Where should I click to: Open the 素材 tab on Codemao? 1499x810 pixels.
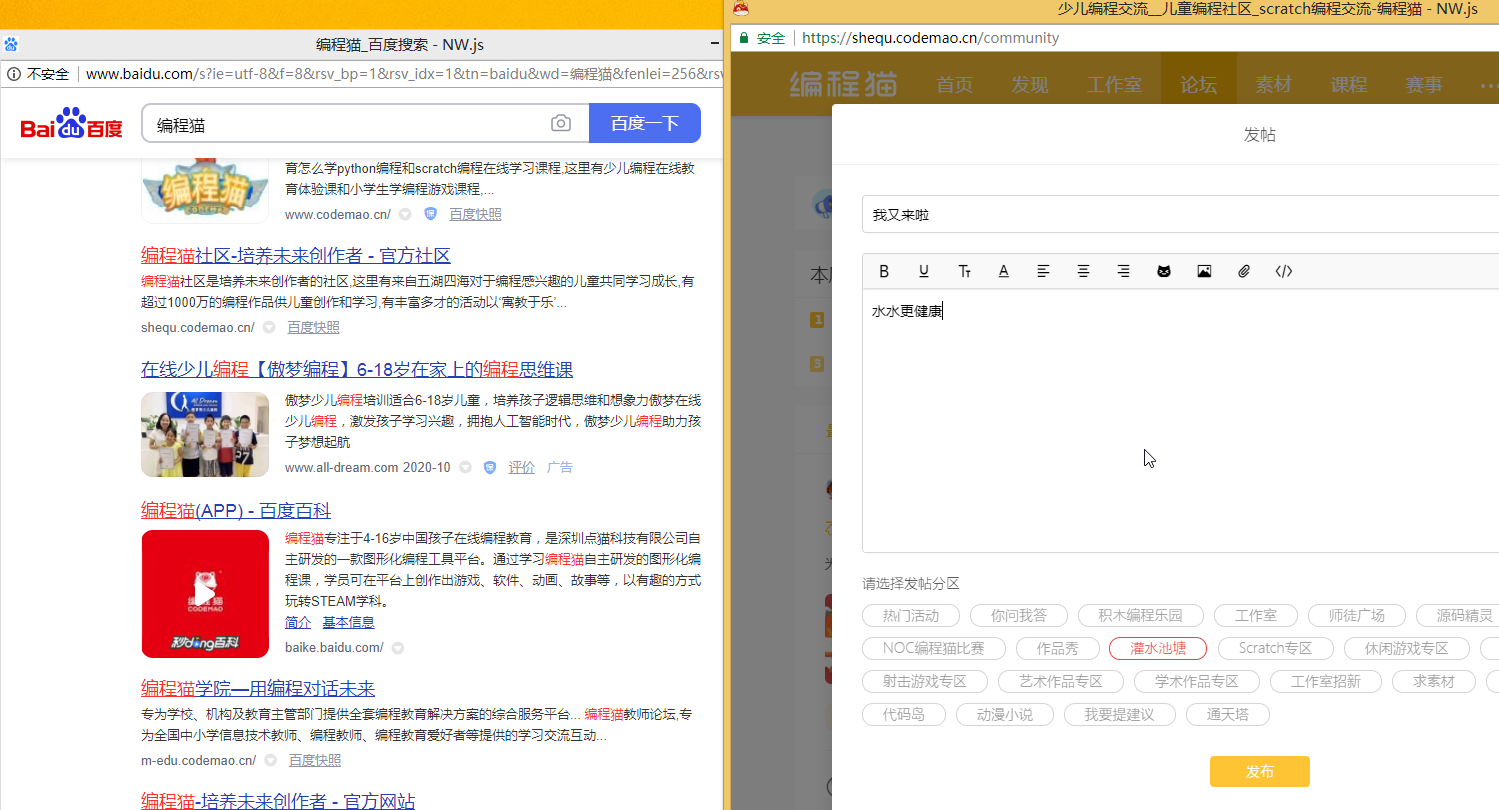point(1273,85)
